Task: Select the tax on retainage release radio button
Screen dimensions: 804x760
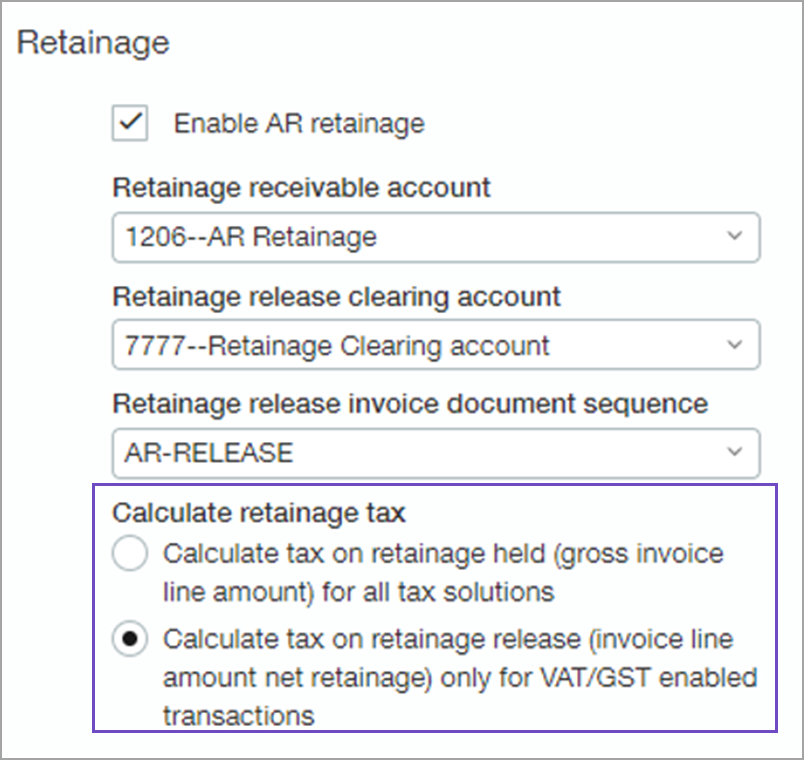Action: coord(131,640)
